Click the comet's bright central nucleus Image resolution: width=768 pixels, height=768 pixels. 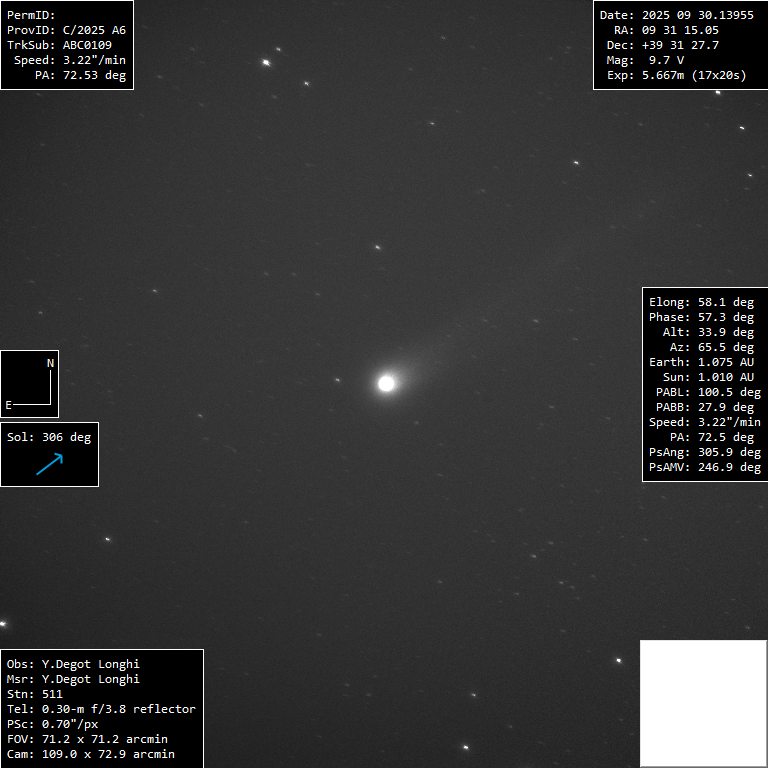[386, 383]
